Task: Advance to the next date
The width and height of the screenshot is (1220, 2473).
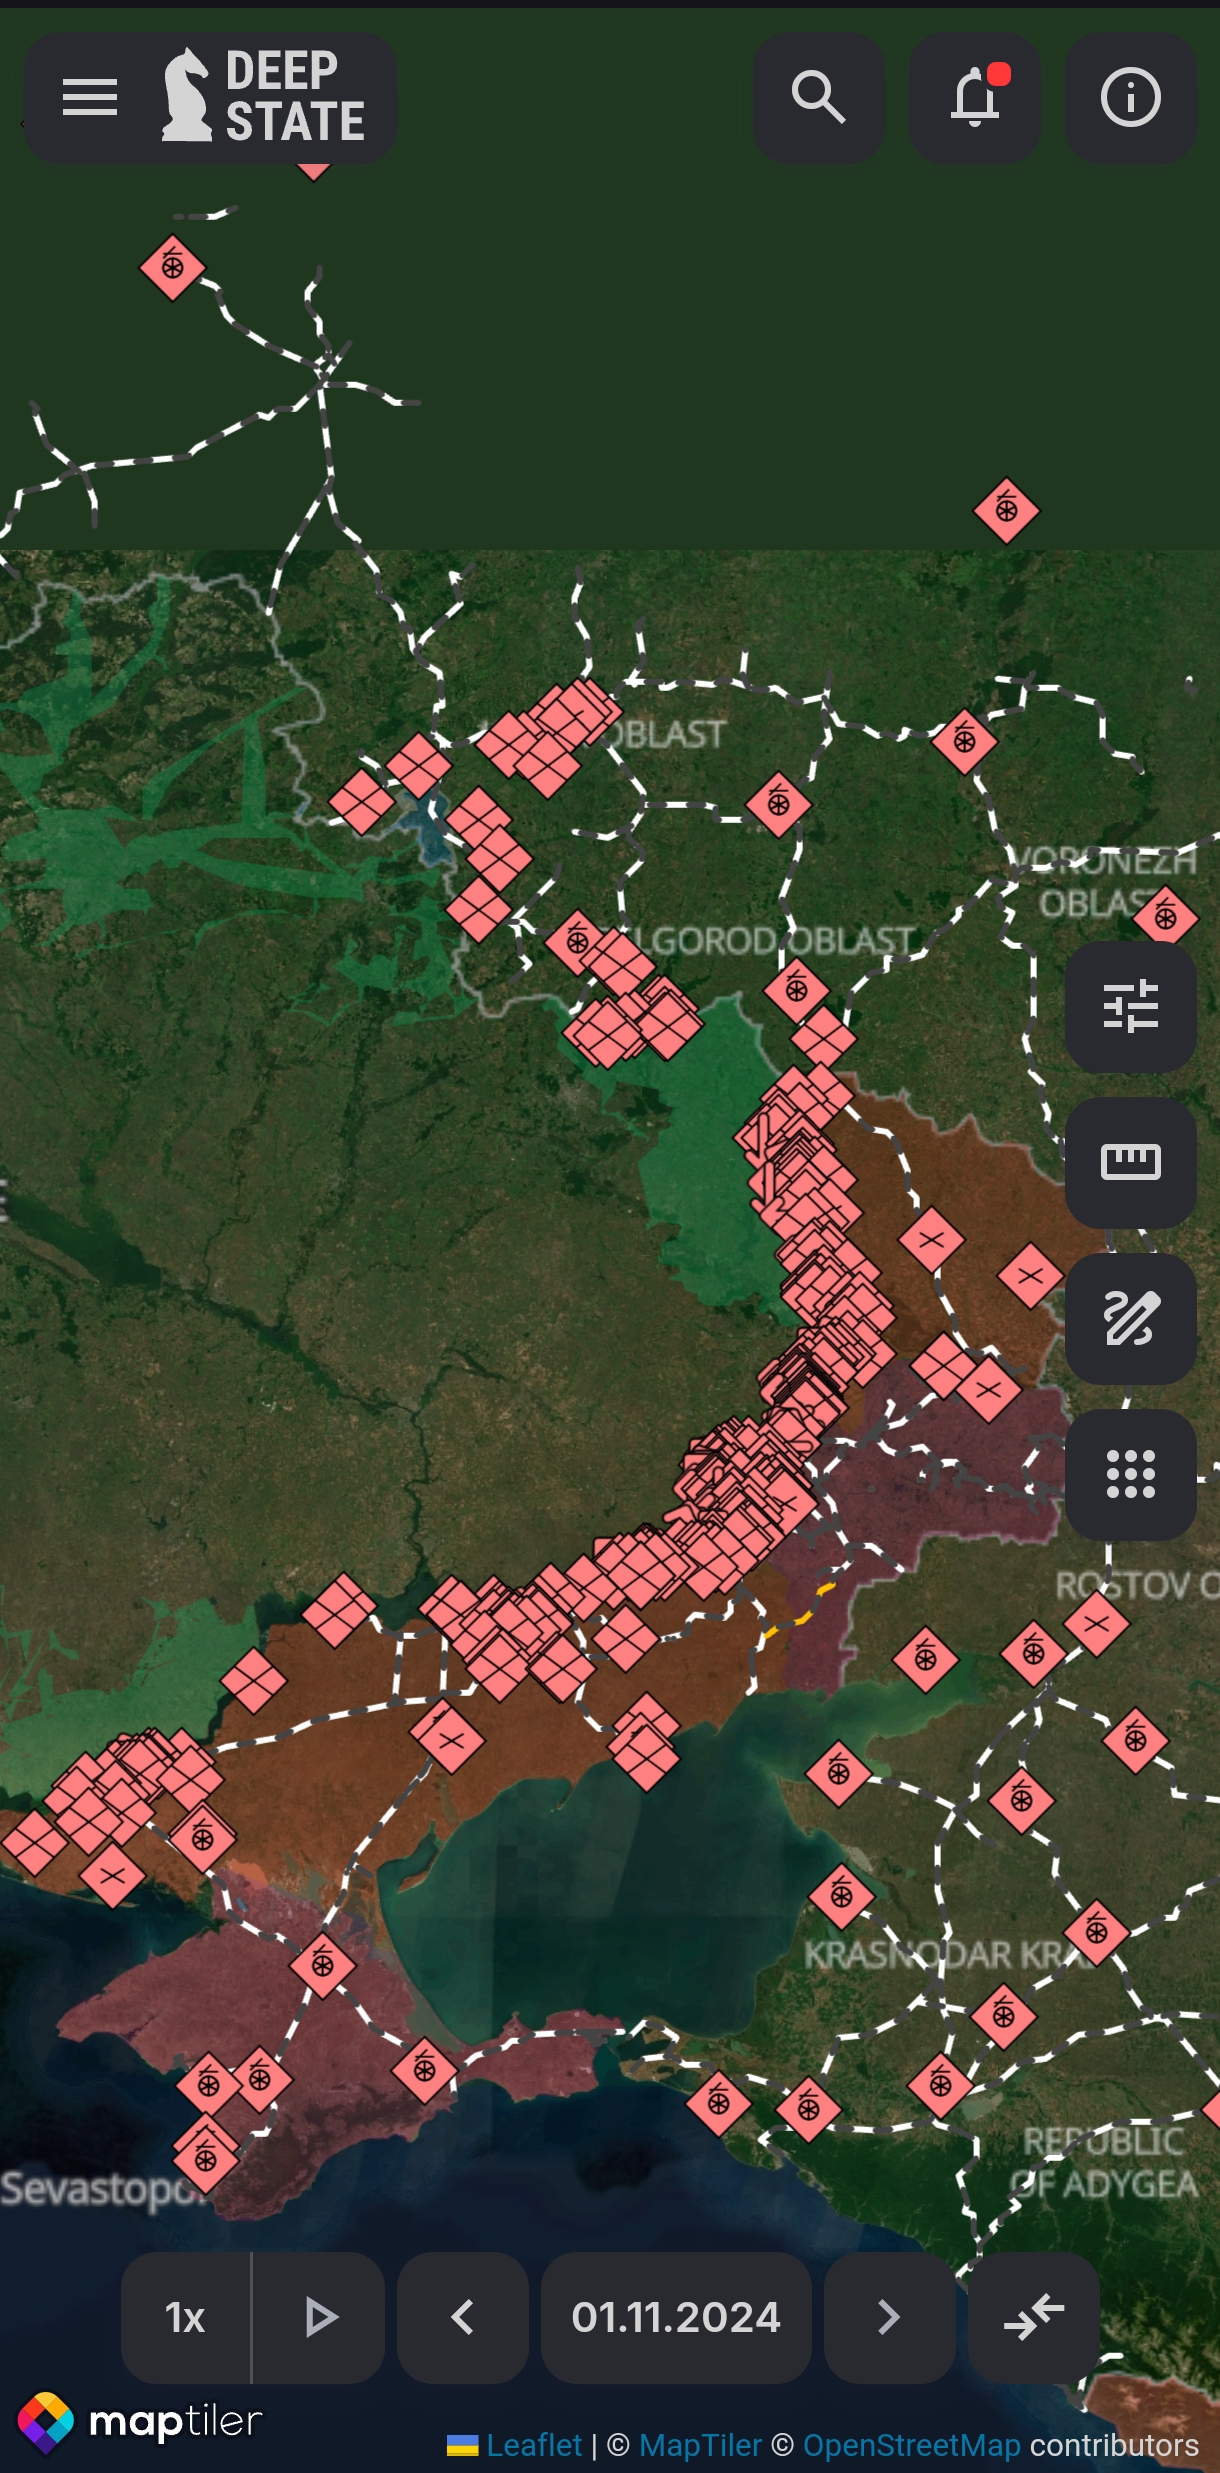Action: point(888,2317)
